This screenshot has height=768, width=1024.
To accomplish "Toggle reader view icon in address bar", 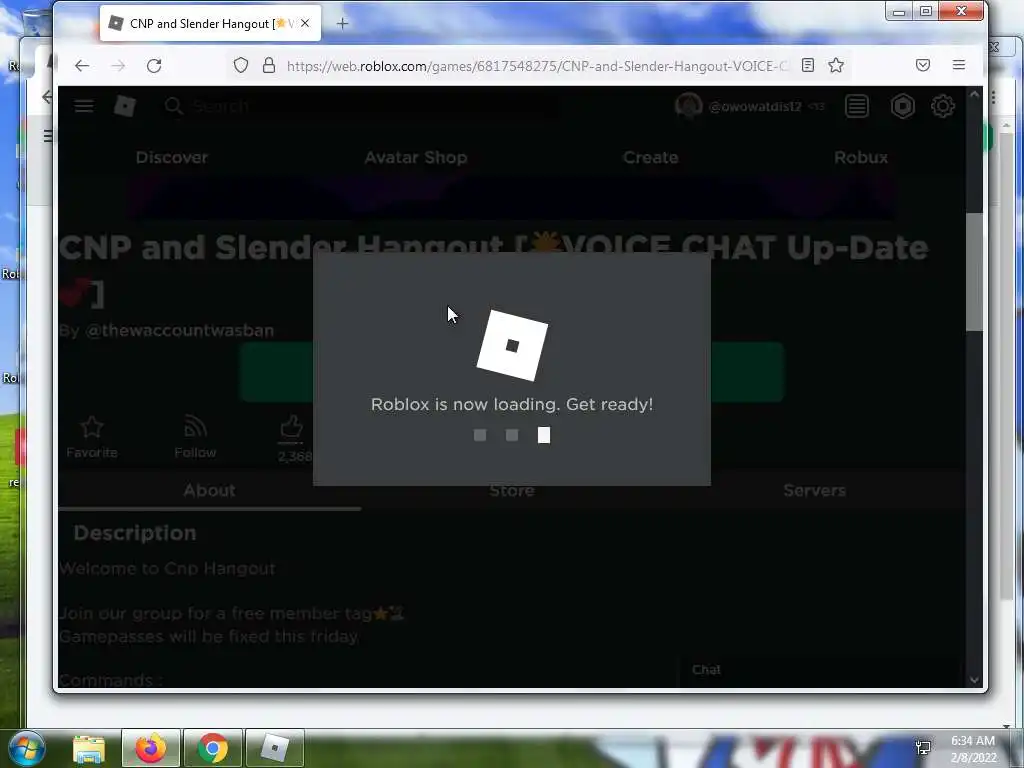I will (808, 65).
